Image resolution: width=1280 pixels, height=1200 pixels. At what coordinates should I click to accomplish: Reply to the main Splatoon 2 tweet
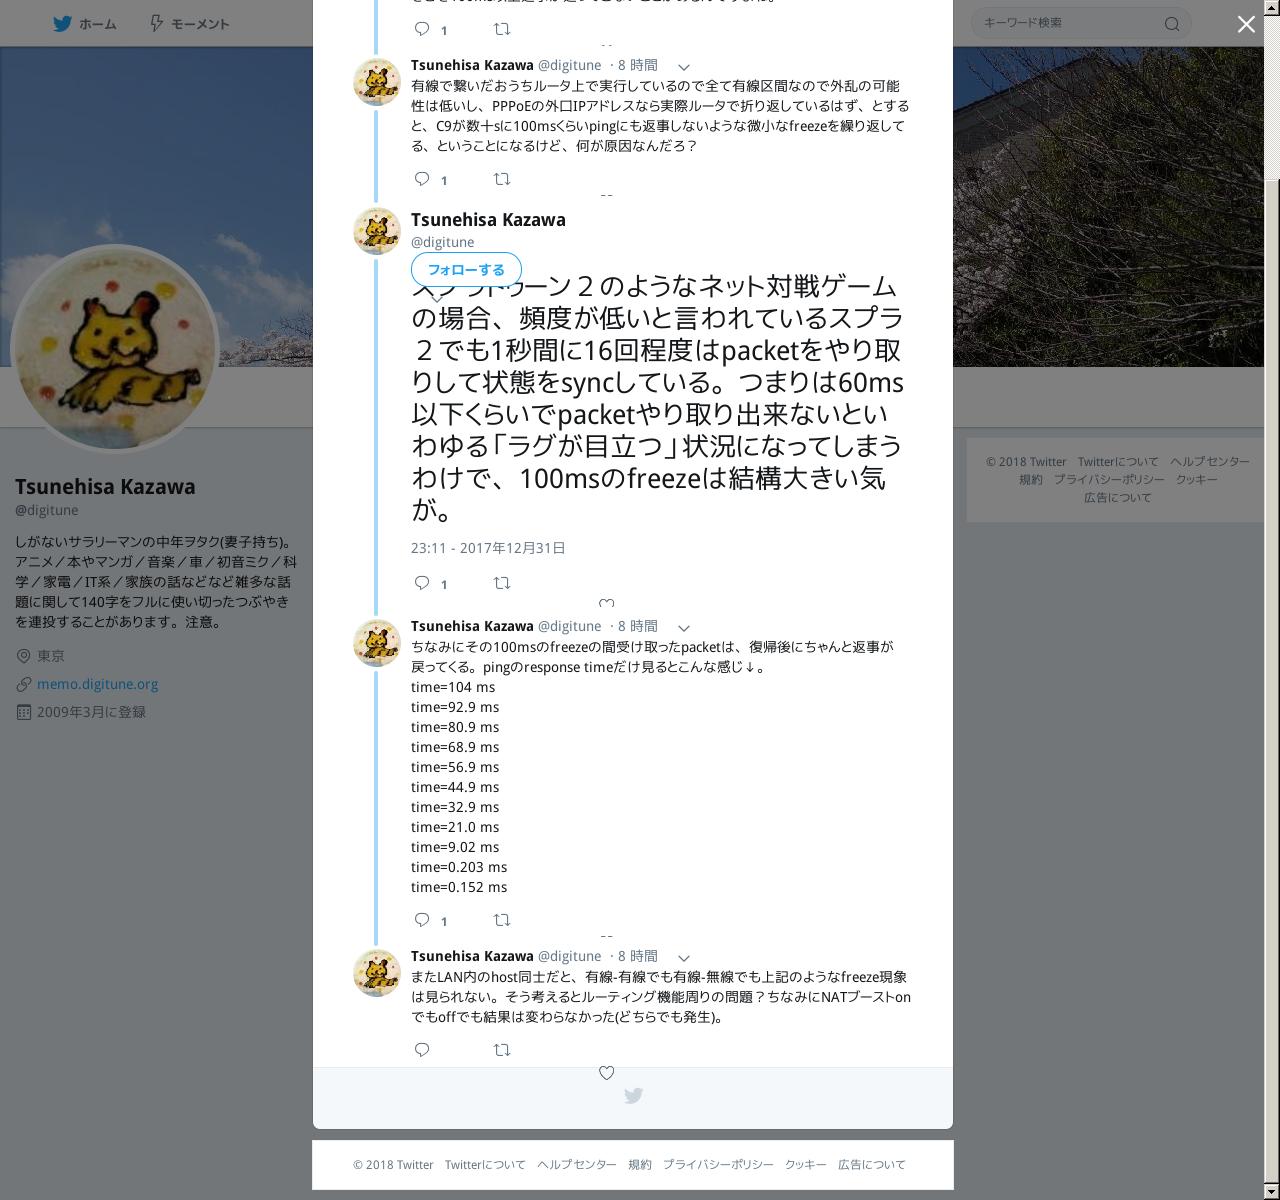click(422, 582)
